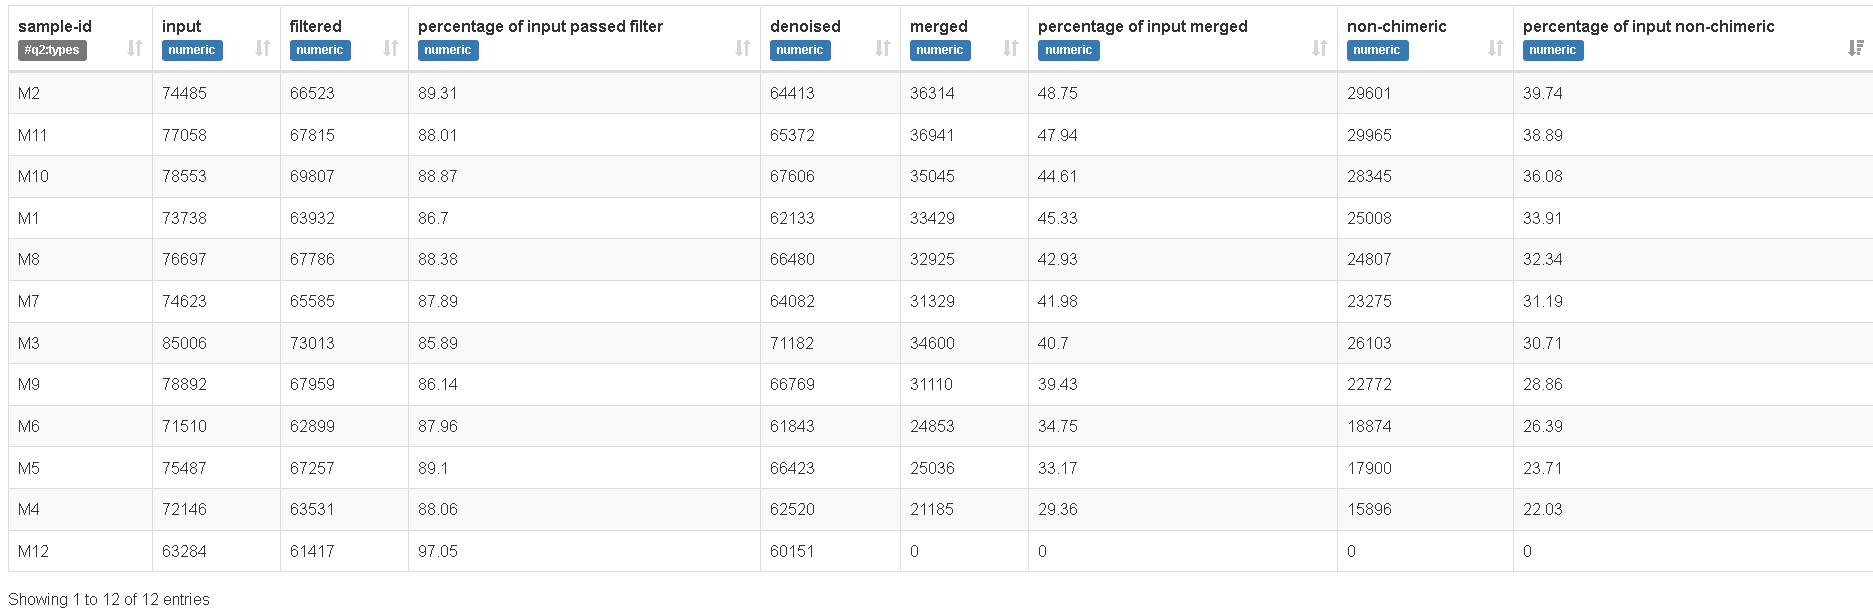Screen dimensions: 1873x611
Task: Click numeric badge under denoised header
Action: pyautogui.click(x=799, y=50)
